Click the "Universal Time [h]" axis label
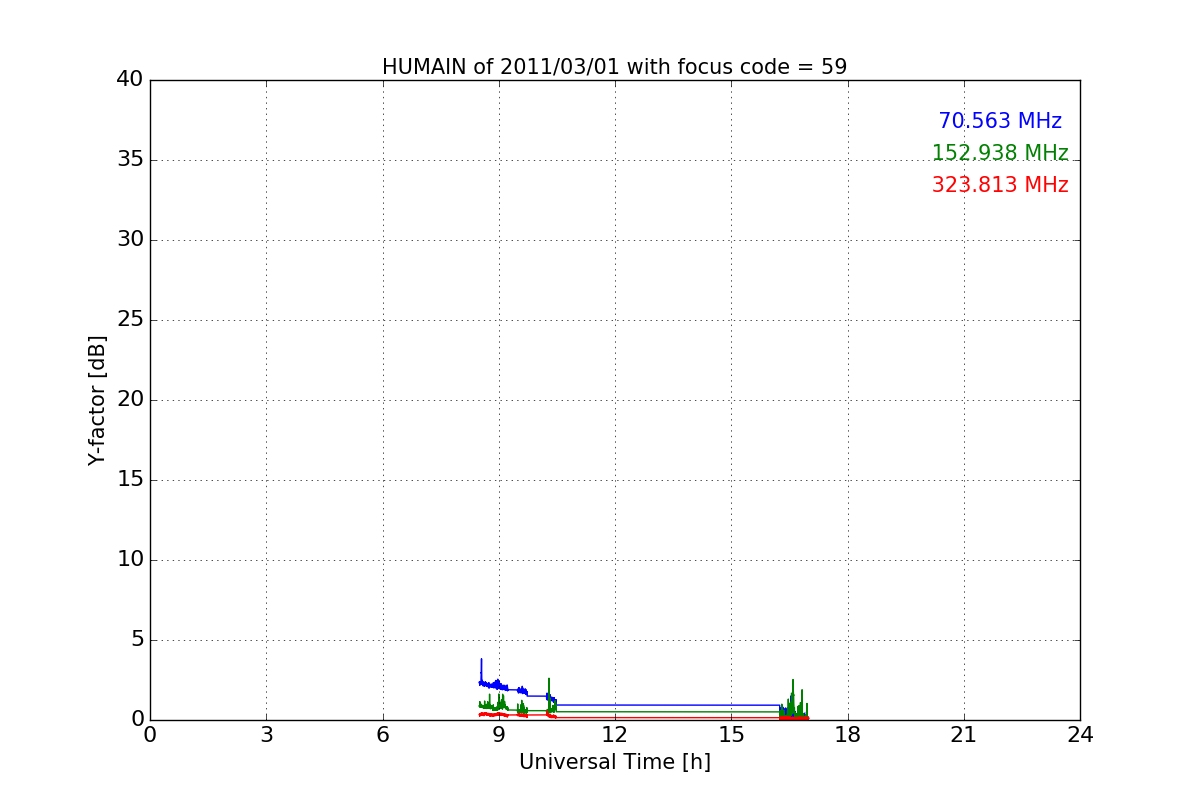1200x800 pixels. click(615, 762)
